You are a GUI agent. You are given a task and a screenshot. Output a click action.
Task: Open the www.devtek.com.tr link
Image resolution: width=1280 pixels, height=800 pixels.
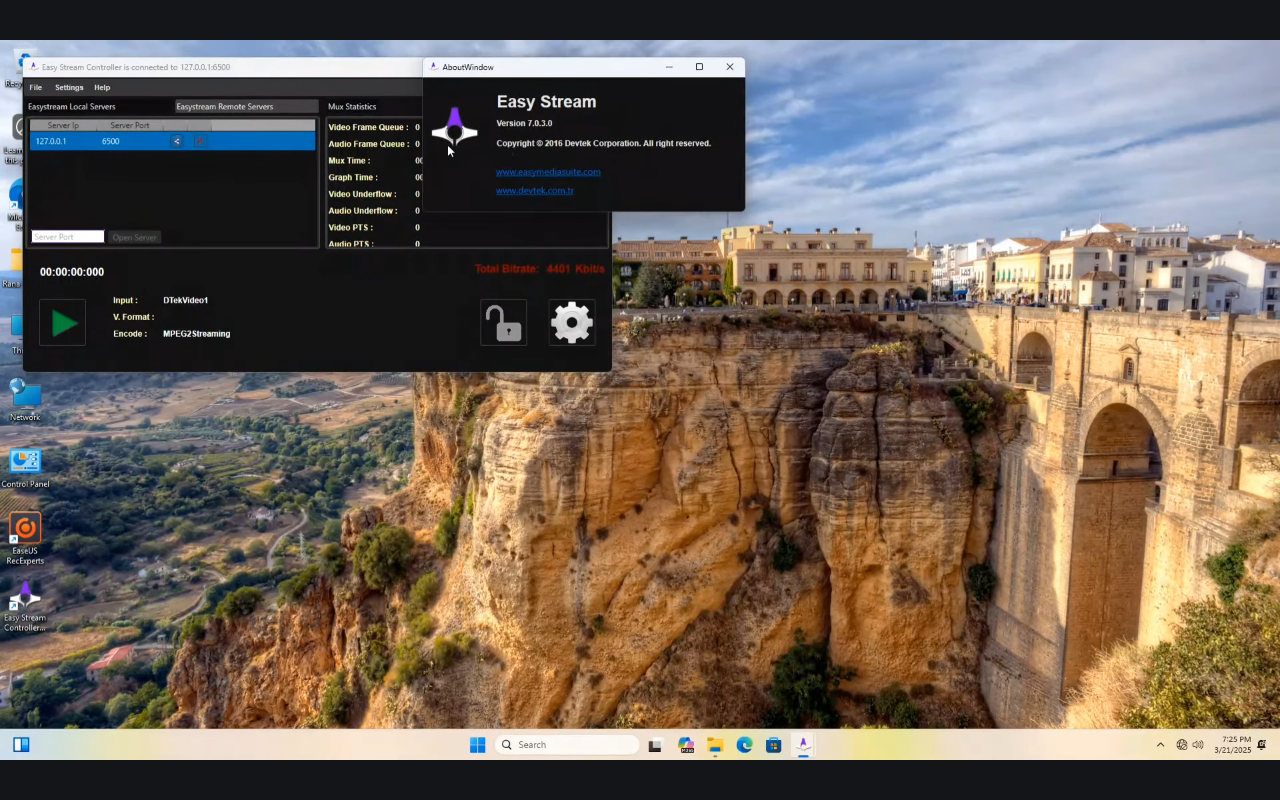pyautogui.click(x=535, y=190)
